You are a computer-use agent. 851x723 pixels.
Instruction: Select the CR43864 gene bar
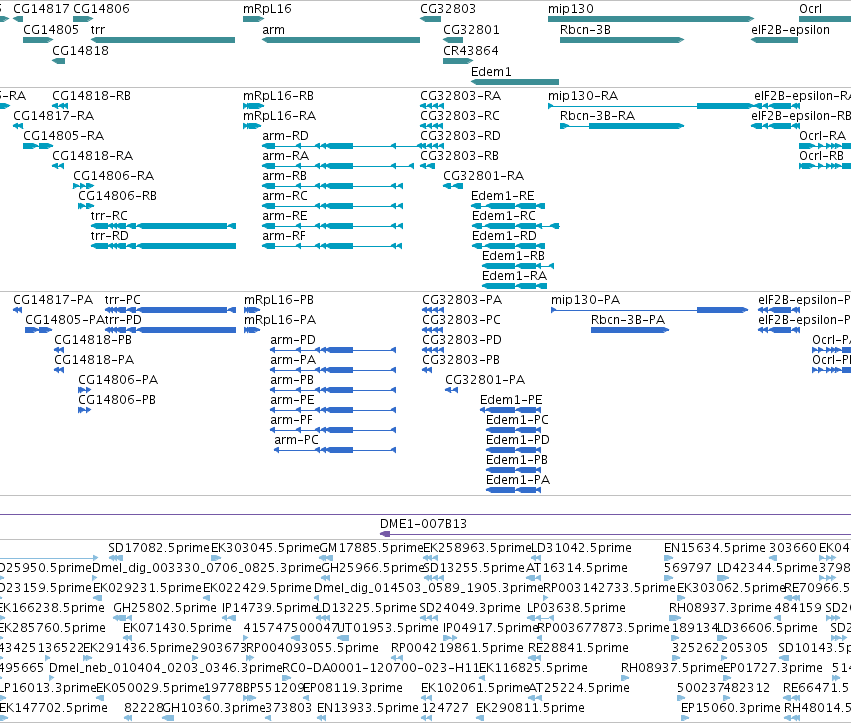(458, 61)
